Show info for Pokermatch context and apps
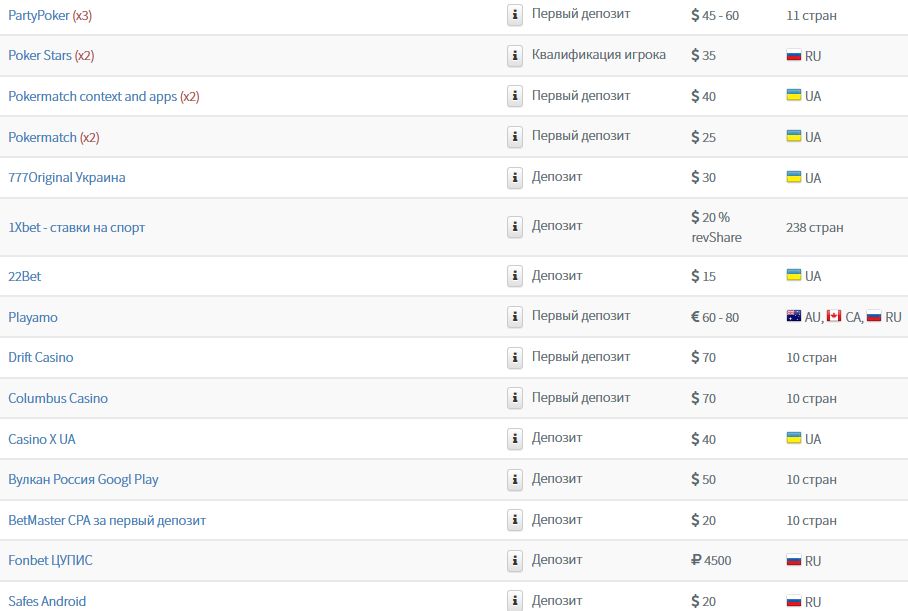The width and height of the screenshot is (908, 611). (x=515, y=96)
